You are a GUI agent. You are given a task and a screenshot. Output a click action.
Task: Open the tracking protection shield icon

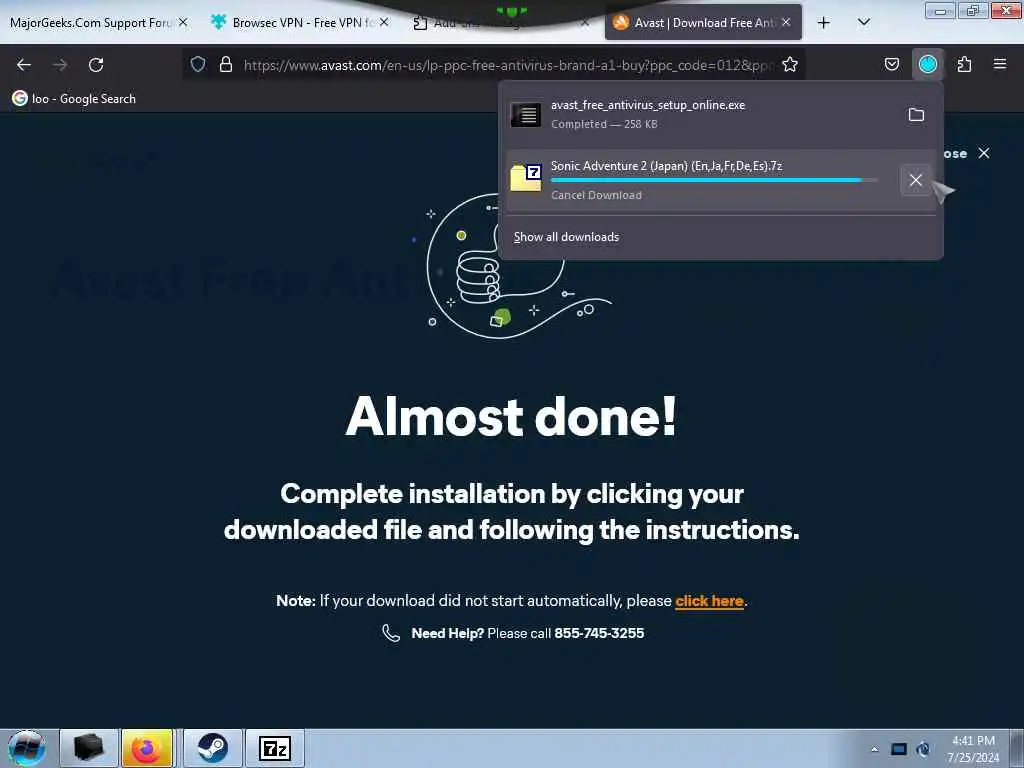point(198,64)
